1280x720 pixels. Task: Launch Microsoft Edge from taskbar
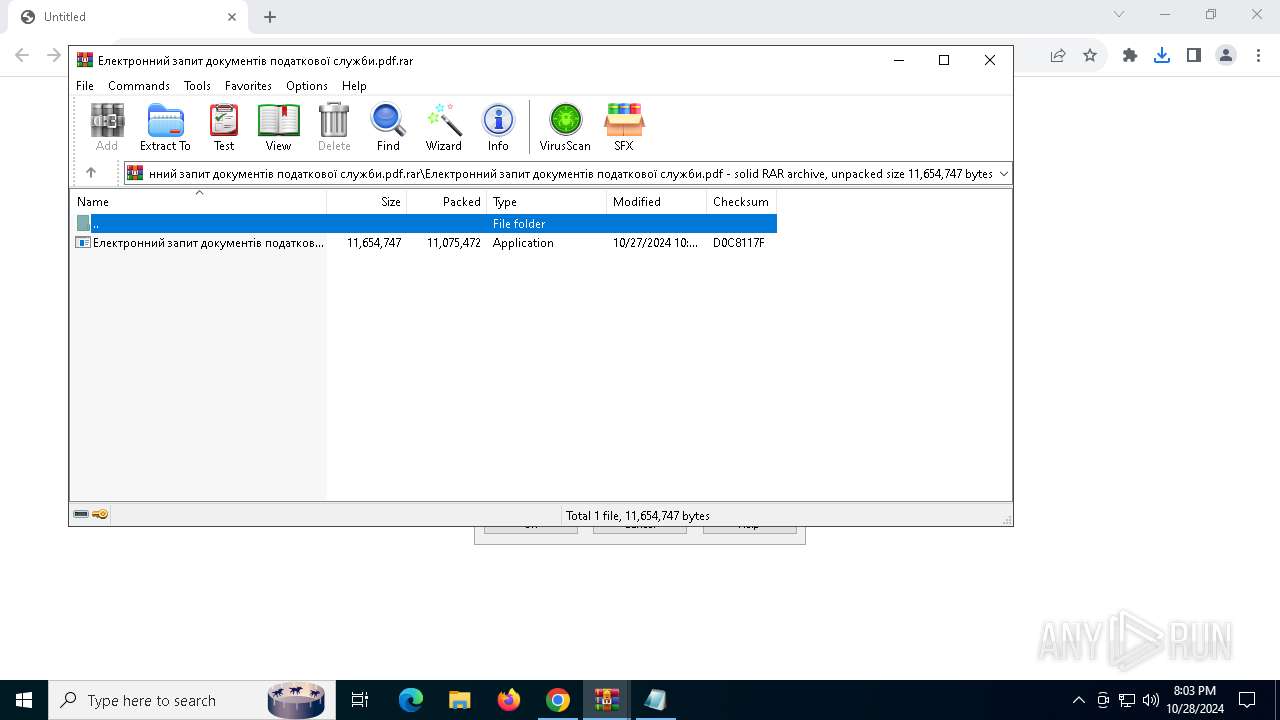click(411, 700)
